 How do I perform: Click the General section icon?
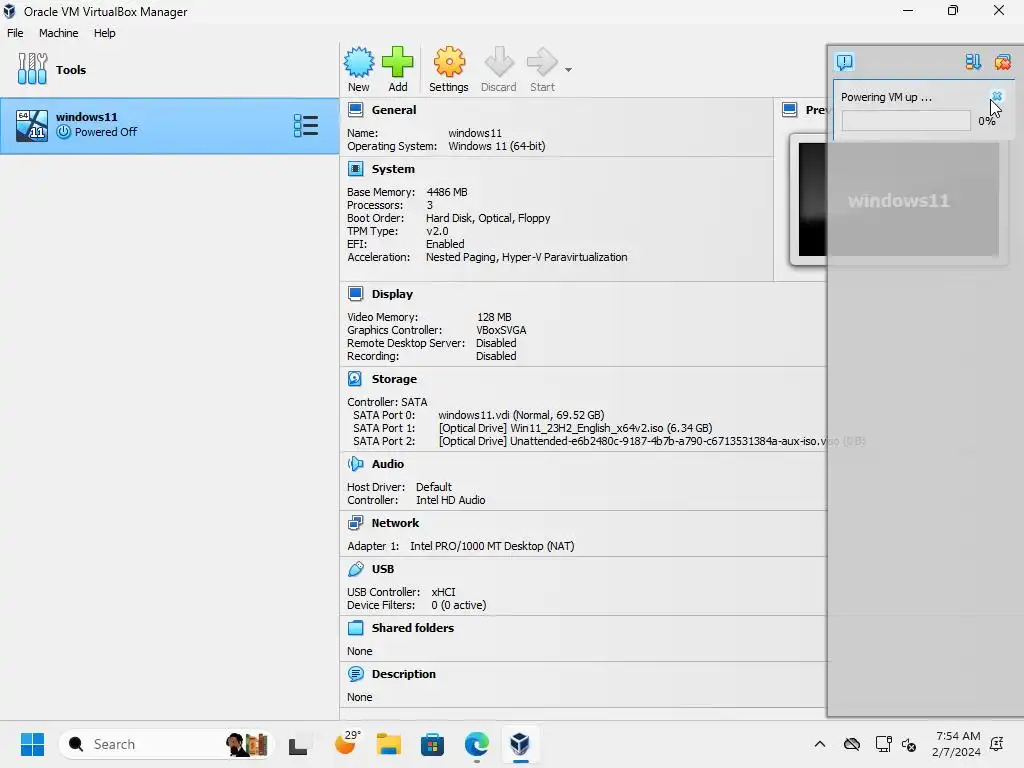coord(355,110)
